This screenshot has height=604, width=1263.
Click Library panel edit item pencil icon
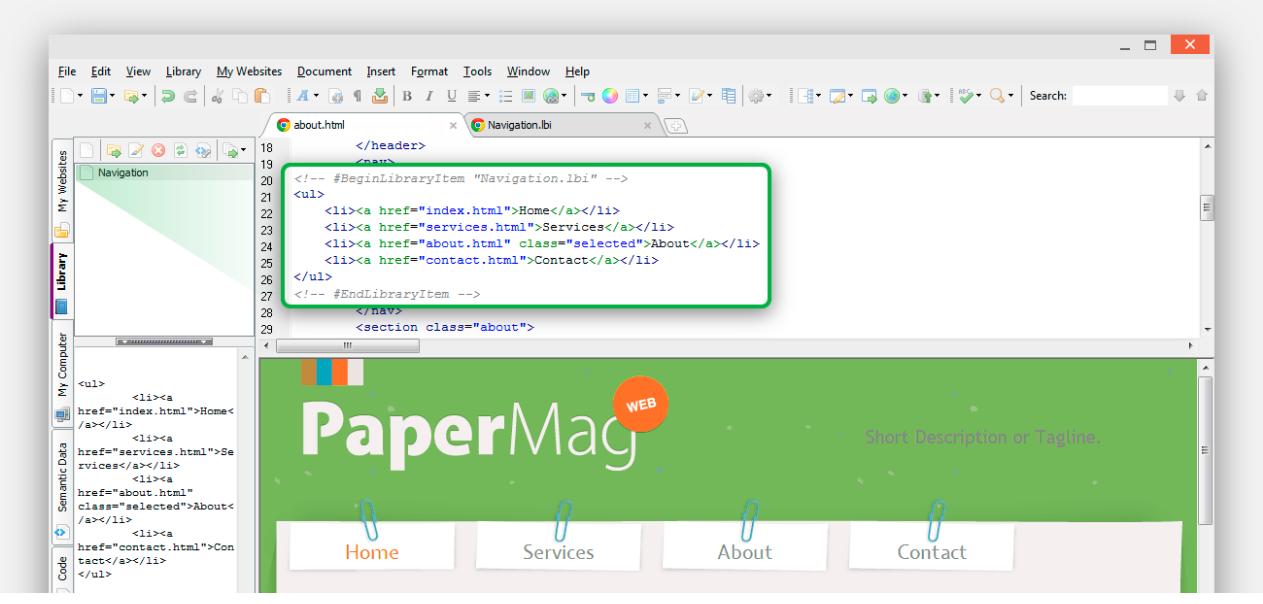(136, 150)
